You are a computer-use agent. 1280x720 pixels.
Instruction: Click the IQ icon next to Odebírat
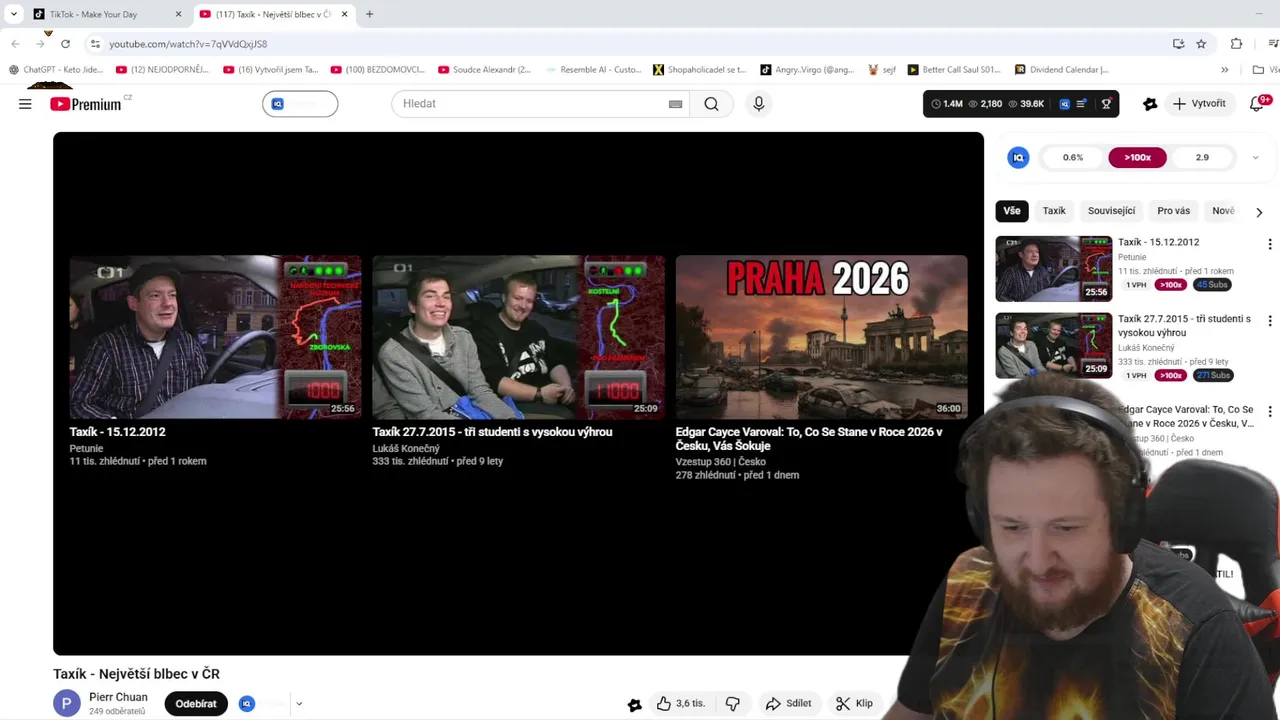tap(247, 704)
